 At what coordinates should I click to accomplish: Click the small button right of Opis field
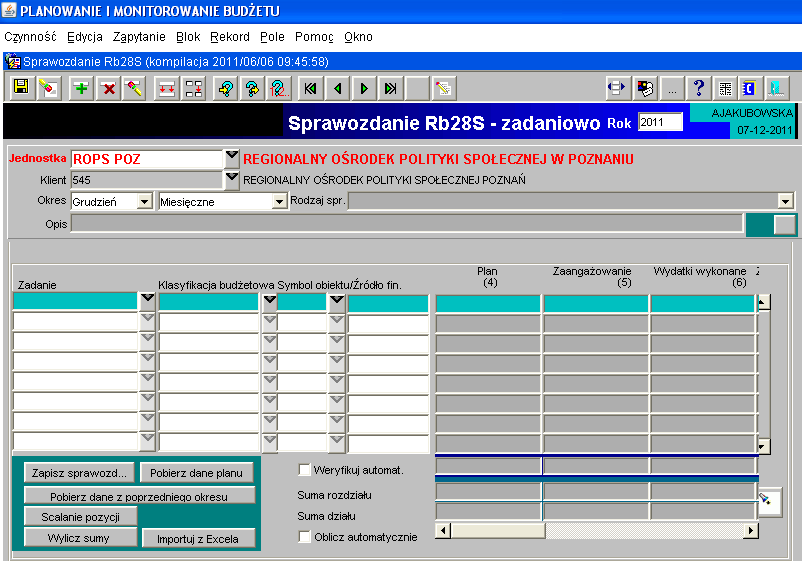pos(784,225)
